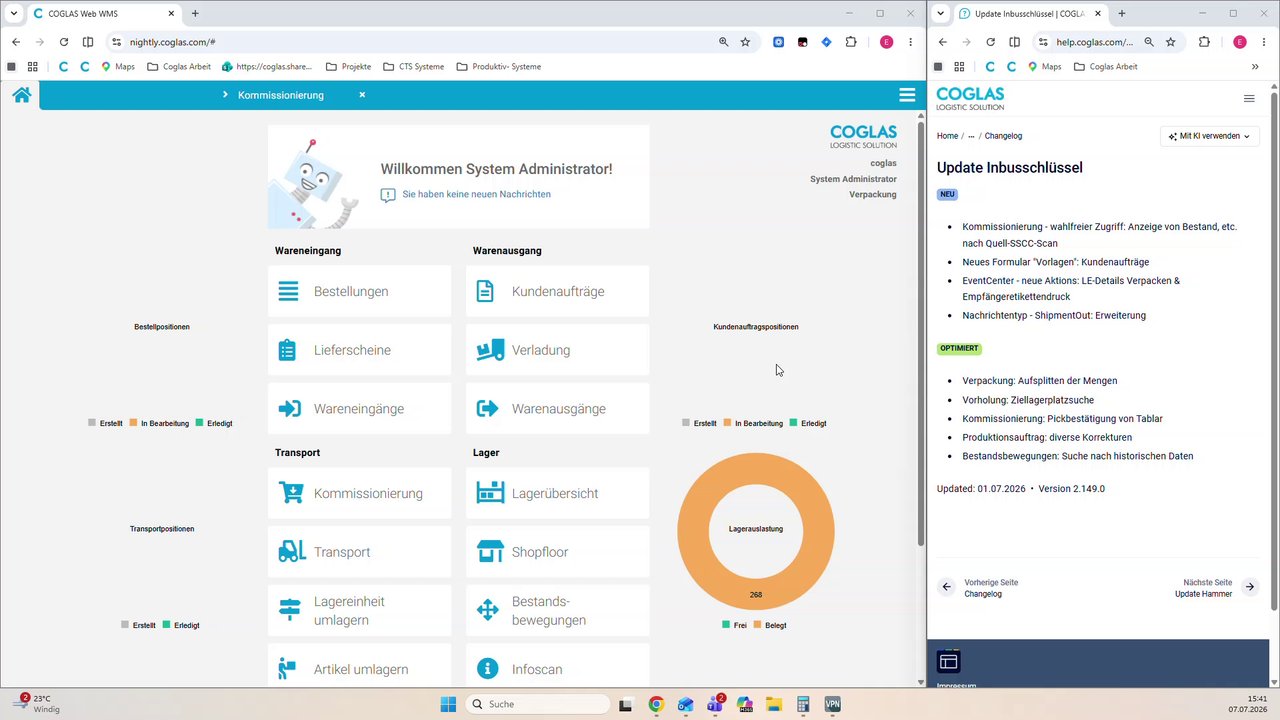Open the Windows Start menu
The width and height of the screenshot is (1280, 720).
click(448, 704)
